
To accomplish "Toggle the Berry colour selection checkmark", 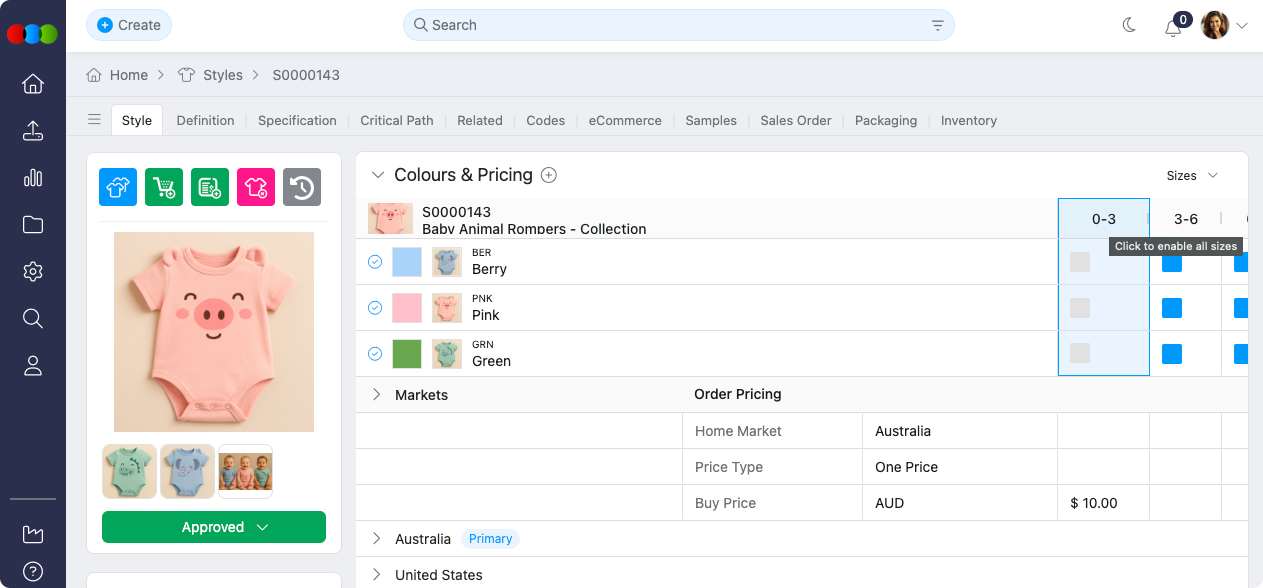I will click(x=375, y=261).
